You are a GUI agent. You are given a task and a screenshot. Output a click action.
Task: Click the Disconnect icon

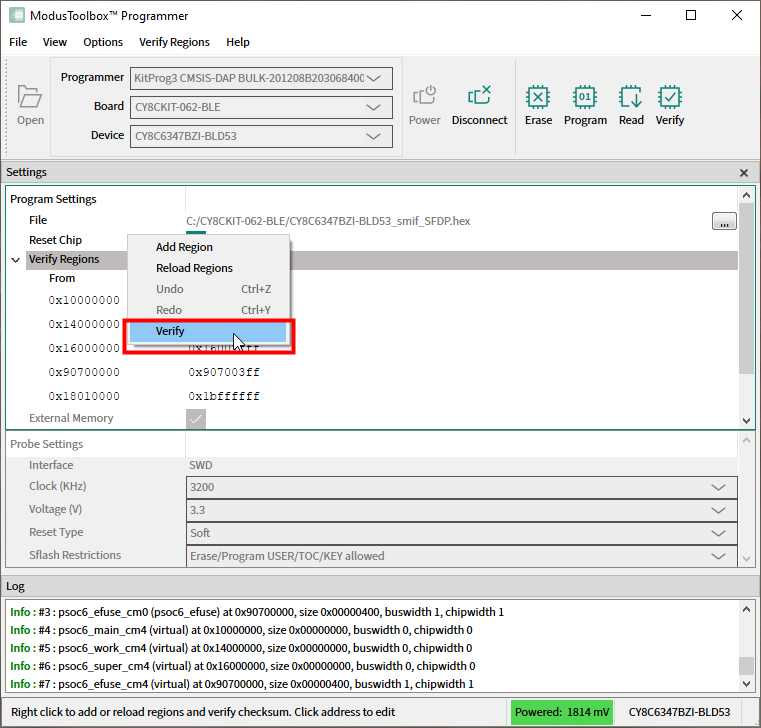(479, 97)
